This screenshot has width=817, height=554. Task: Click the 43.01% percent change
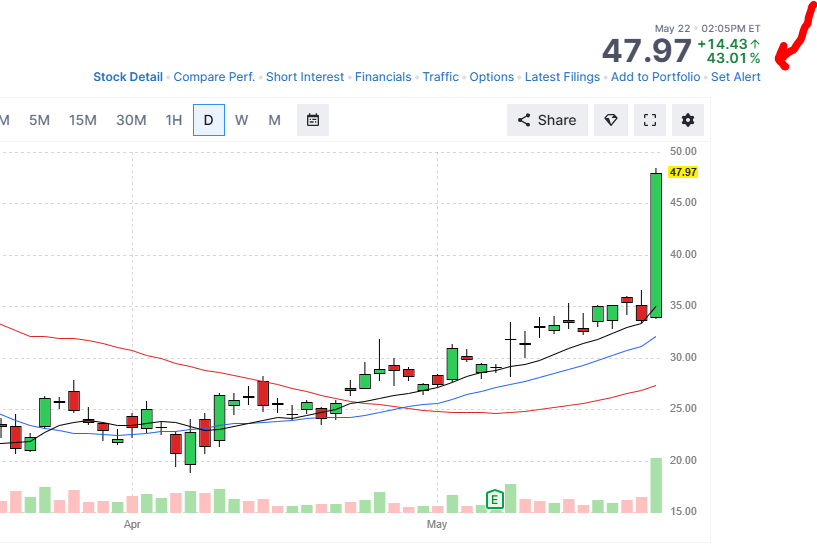coord(733,58)
